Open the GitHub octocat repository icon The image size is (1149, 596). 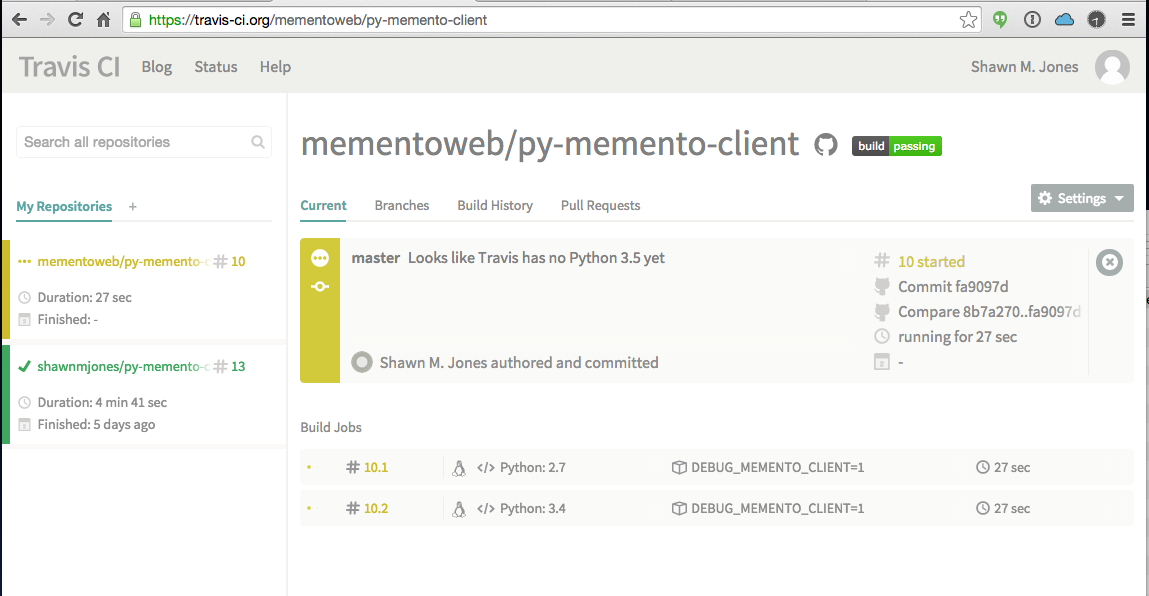[x=826, y=144]
